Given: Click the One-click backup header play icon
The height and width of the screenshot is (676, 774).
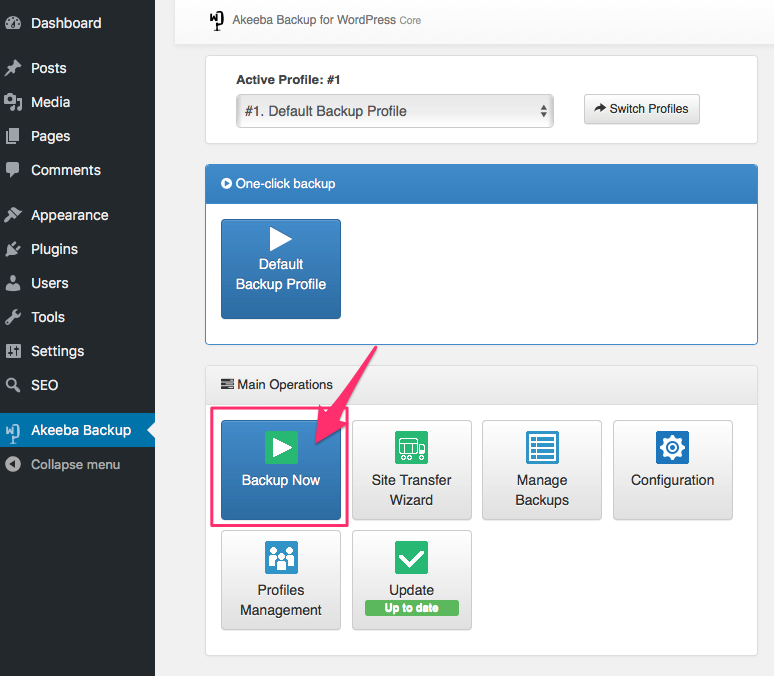Looking at the screenshot, I should coord(226,184).
